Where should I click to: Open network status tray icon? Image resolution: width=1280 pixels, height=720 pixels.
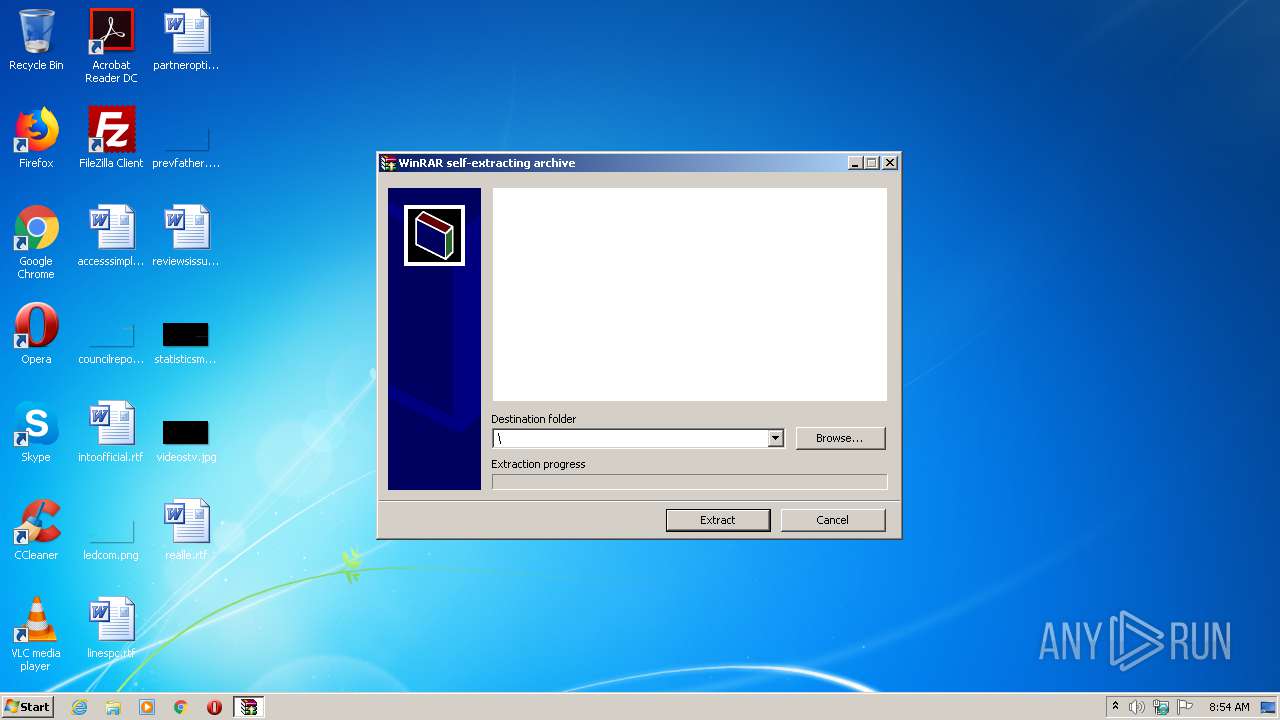(x=1161, y=707)
